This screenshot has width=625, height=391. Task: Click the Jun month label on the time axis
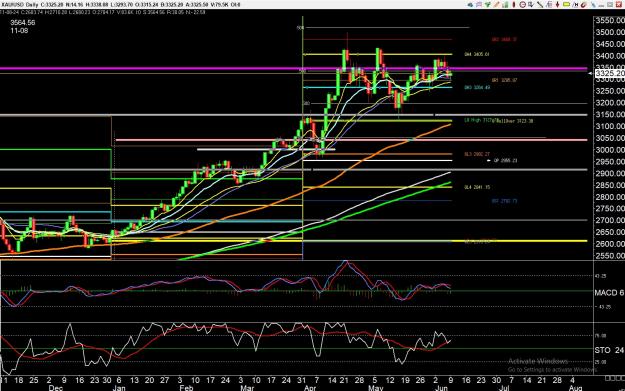pyautogui.click(x=442, y=388)
